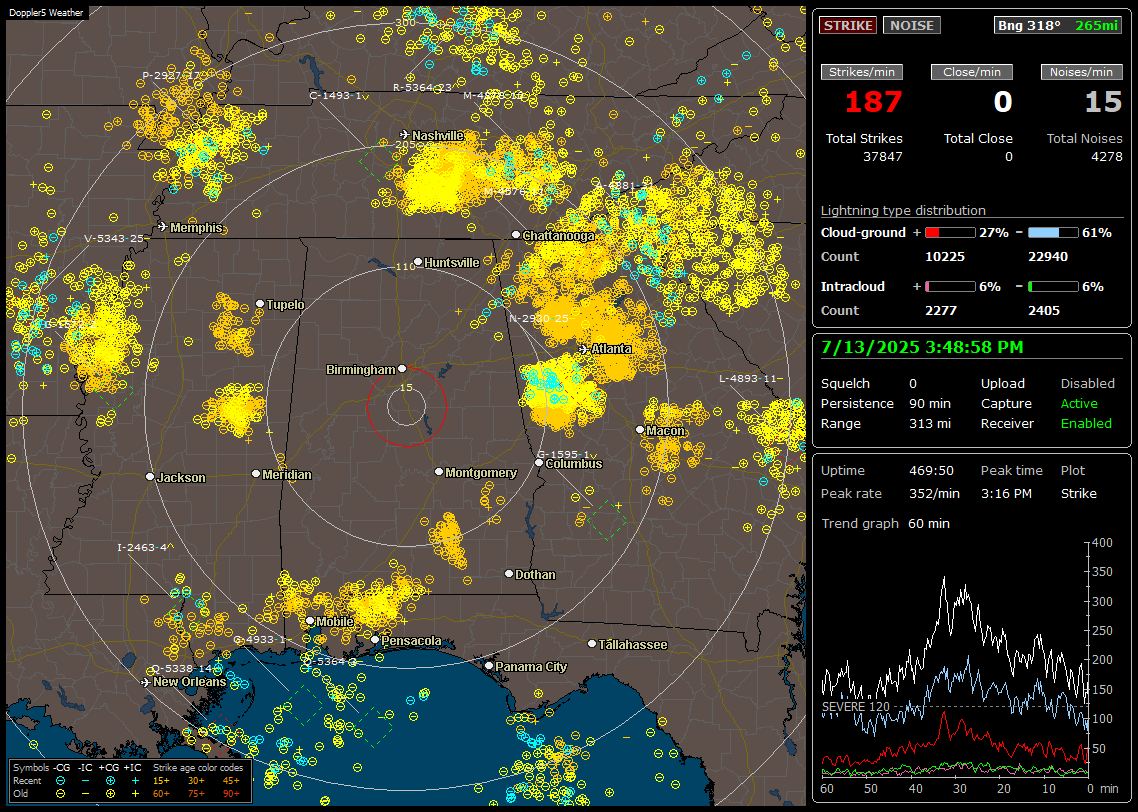
Task: Click the New Orleans airport icon
Action: point(145,682)
